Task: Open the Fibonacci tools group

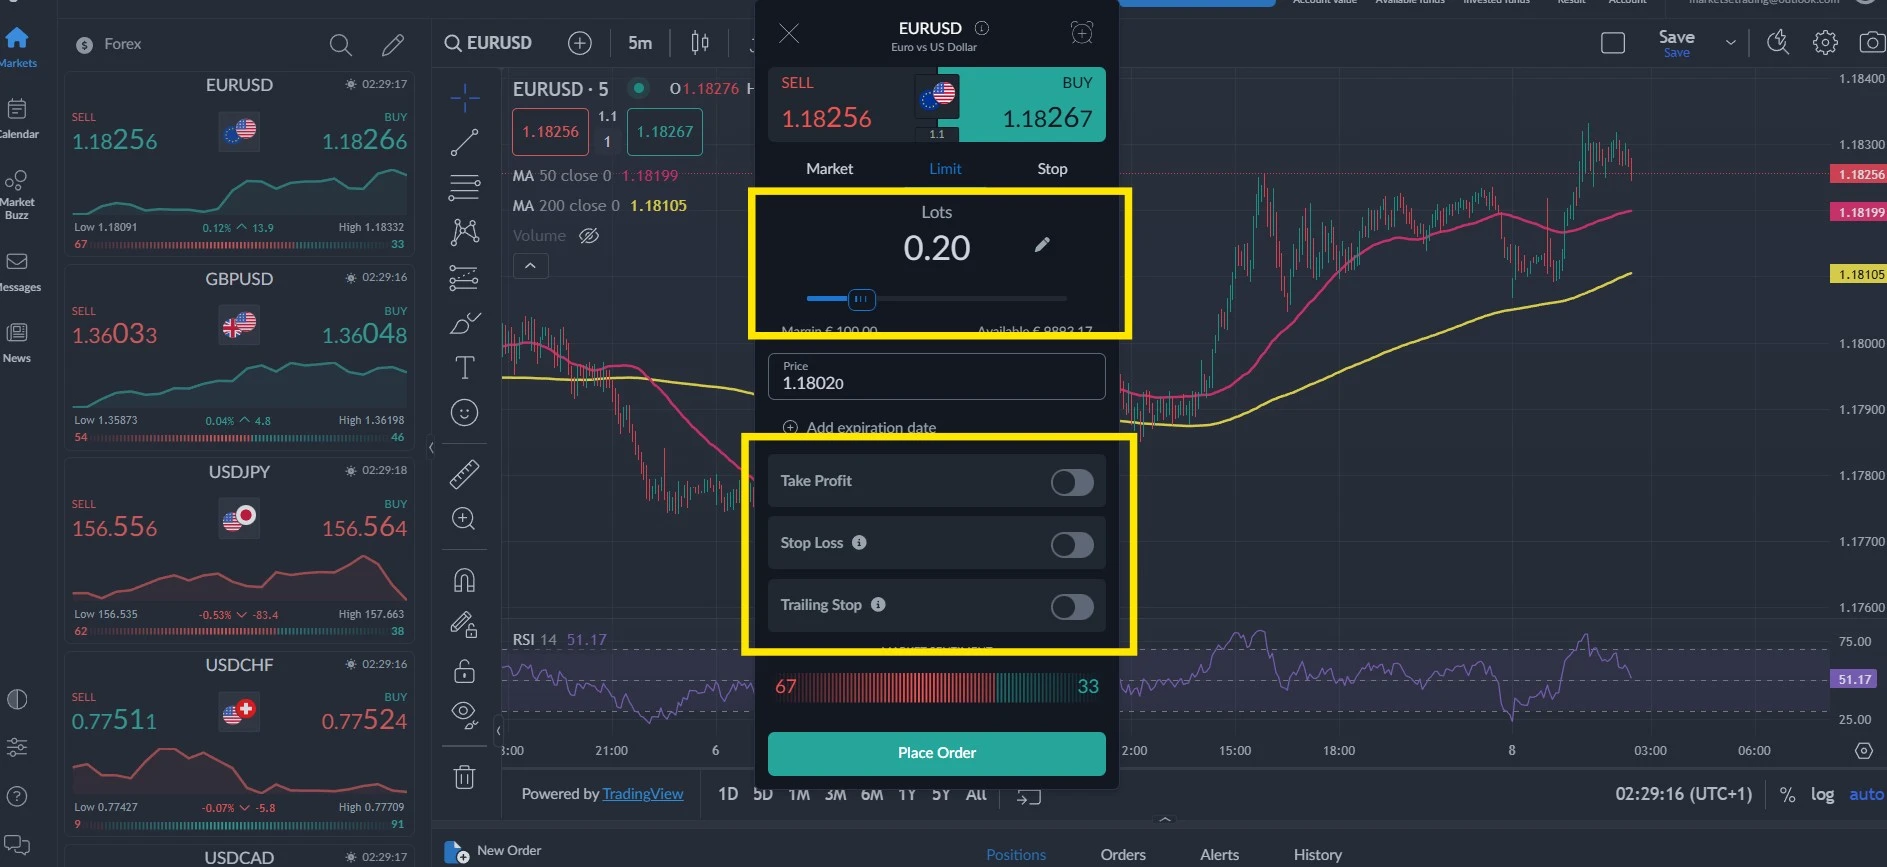Action: click(464, 187)
